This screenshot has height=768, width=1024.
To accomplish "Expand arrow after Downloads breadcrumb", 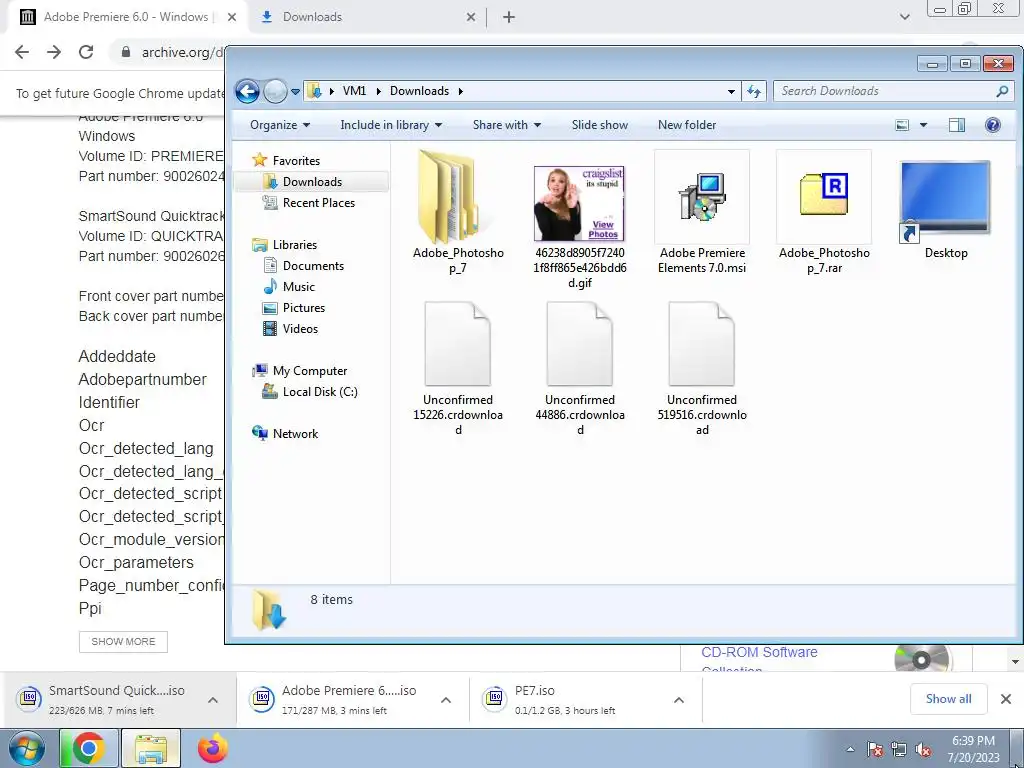I will pyautogui.click(x=461, y=91).
